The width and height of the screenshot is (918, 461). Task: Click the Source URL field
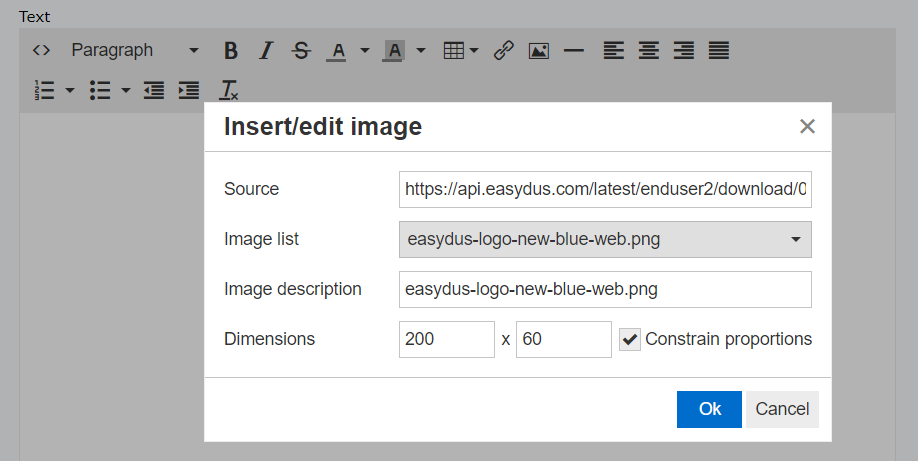point(605,189)
